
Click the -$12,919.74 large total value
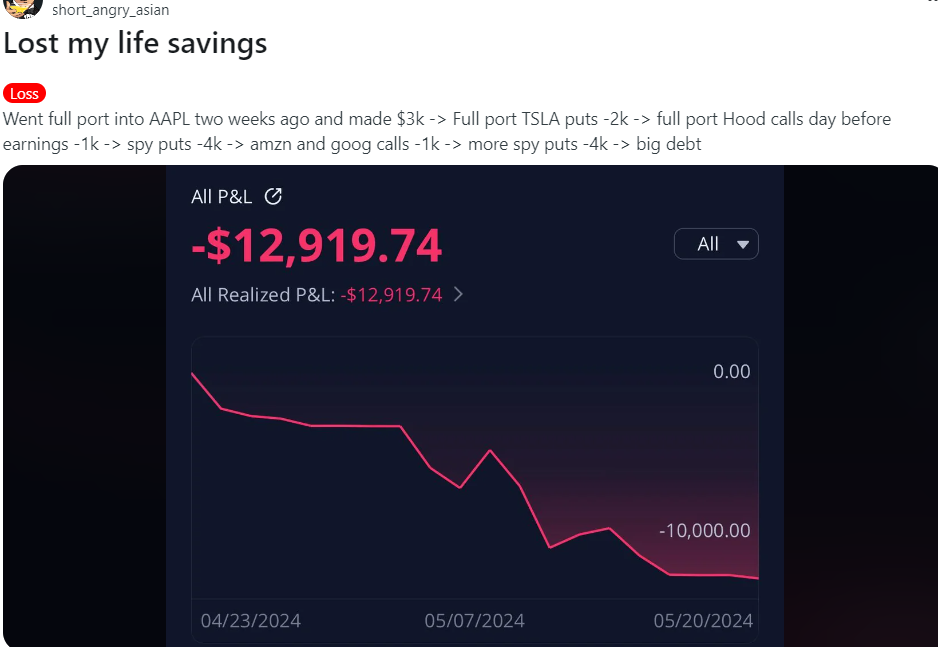coord(317,246)
